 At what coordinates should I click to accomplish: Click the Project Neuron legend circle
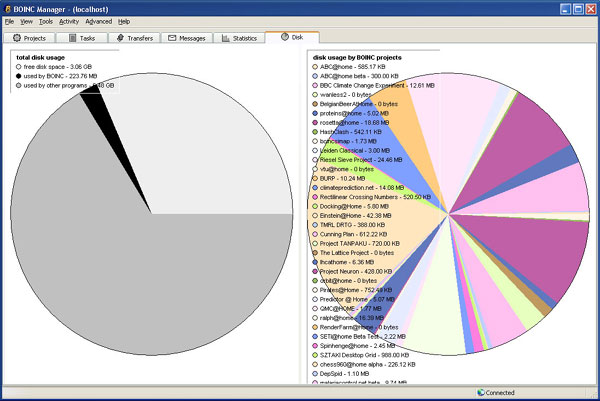pyautogui.click(x=315, y=272)
